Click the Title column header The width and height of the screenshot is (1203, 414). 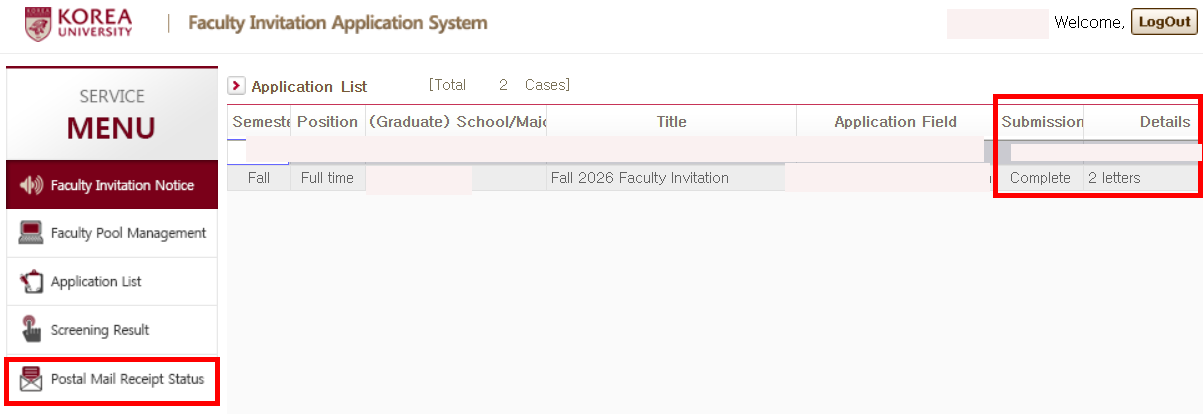click(x=671, y=122)
